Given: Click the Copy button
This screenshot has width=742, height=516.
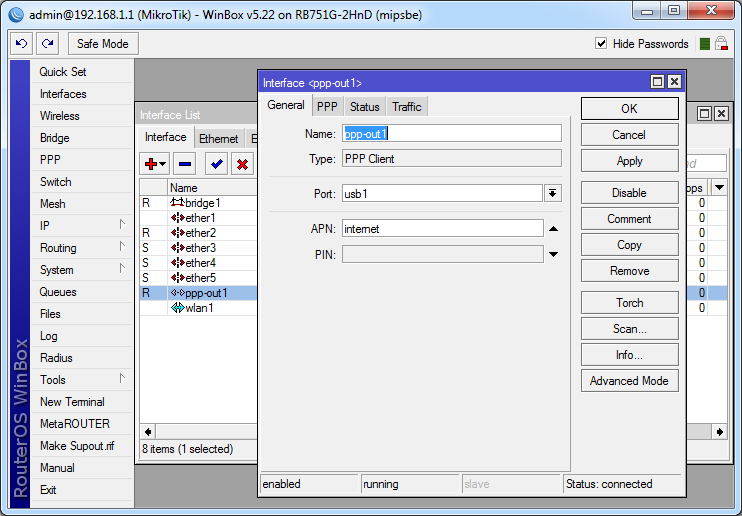Looking at the screenshot, I should click(x=629, y=245).
